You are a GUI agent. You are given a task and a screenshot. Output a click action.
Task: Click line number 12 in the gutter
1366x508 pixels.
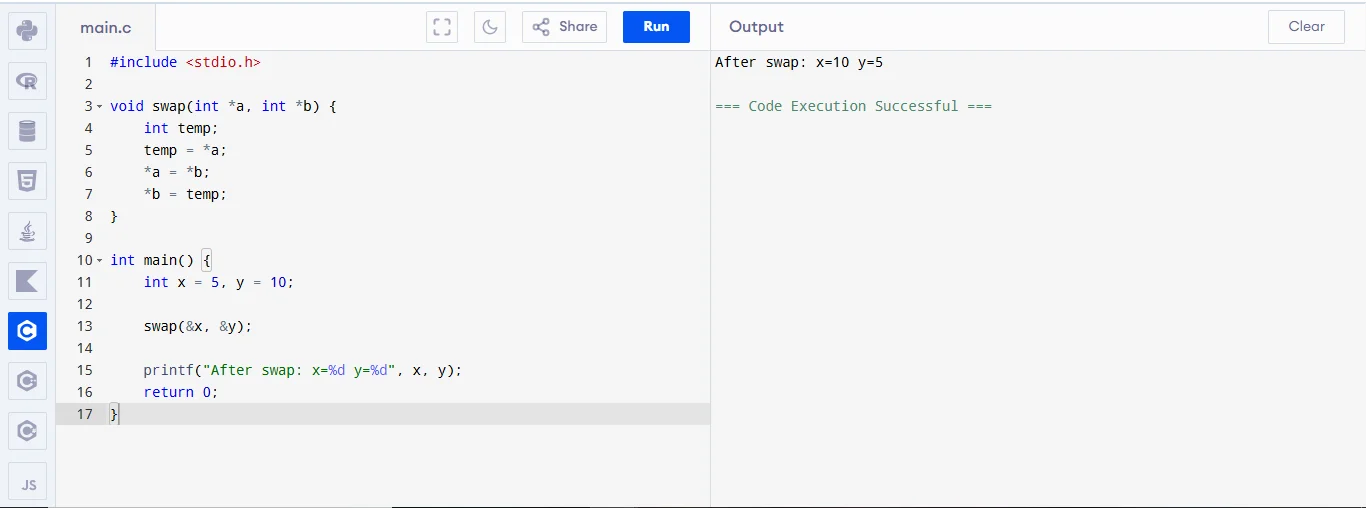tap(84, 304)
